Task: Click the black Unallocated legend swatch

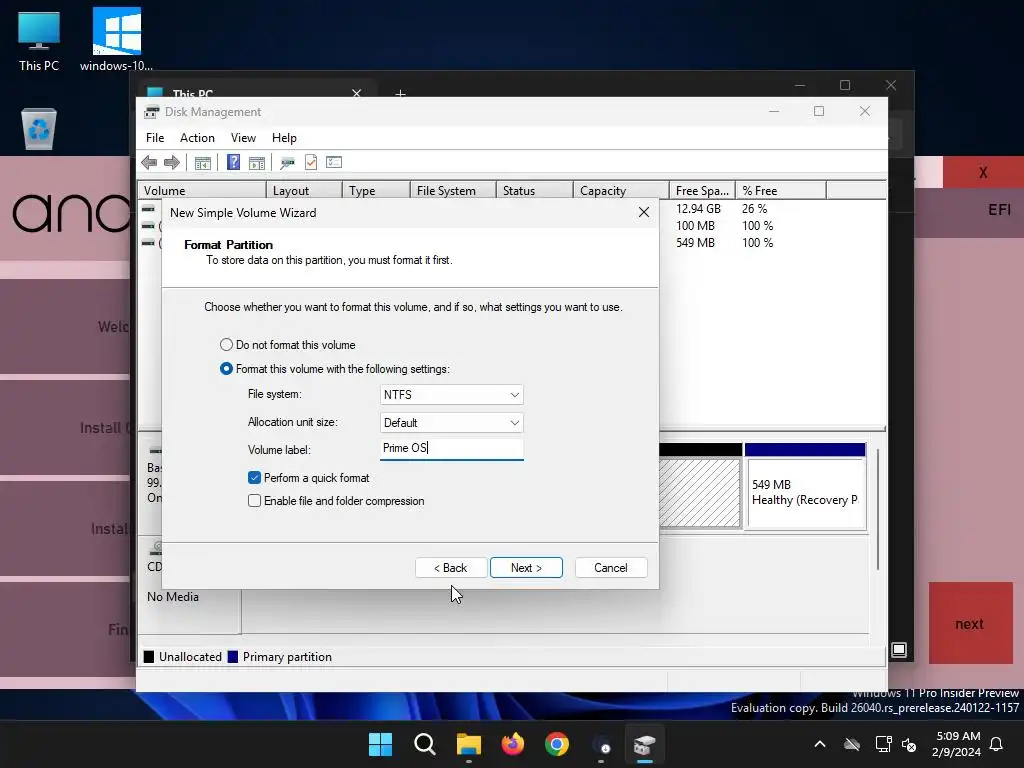Action: coord(149,657)
